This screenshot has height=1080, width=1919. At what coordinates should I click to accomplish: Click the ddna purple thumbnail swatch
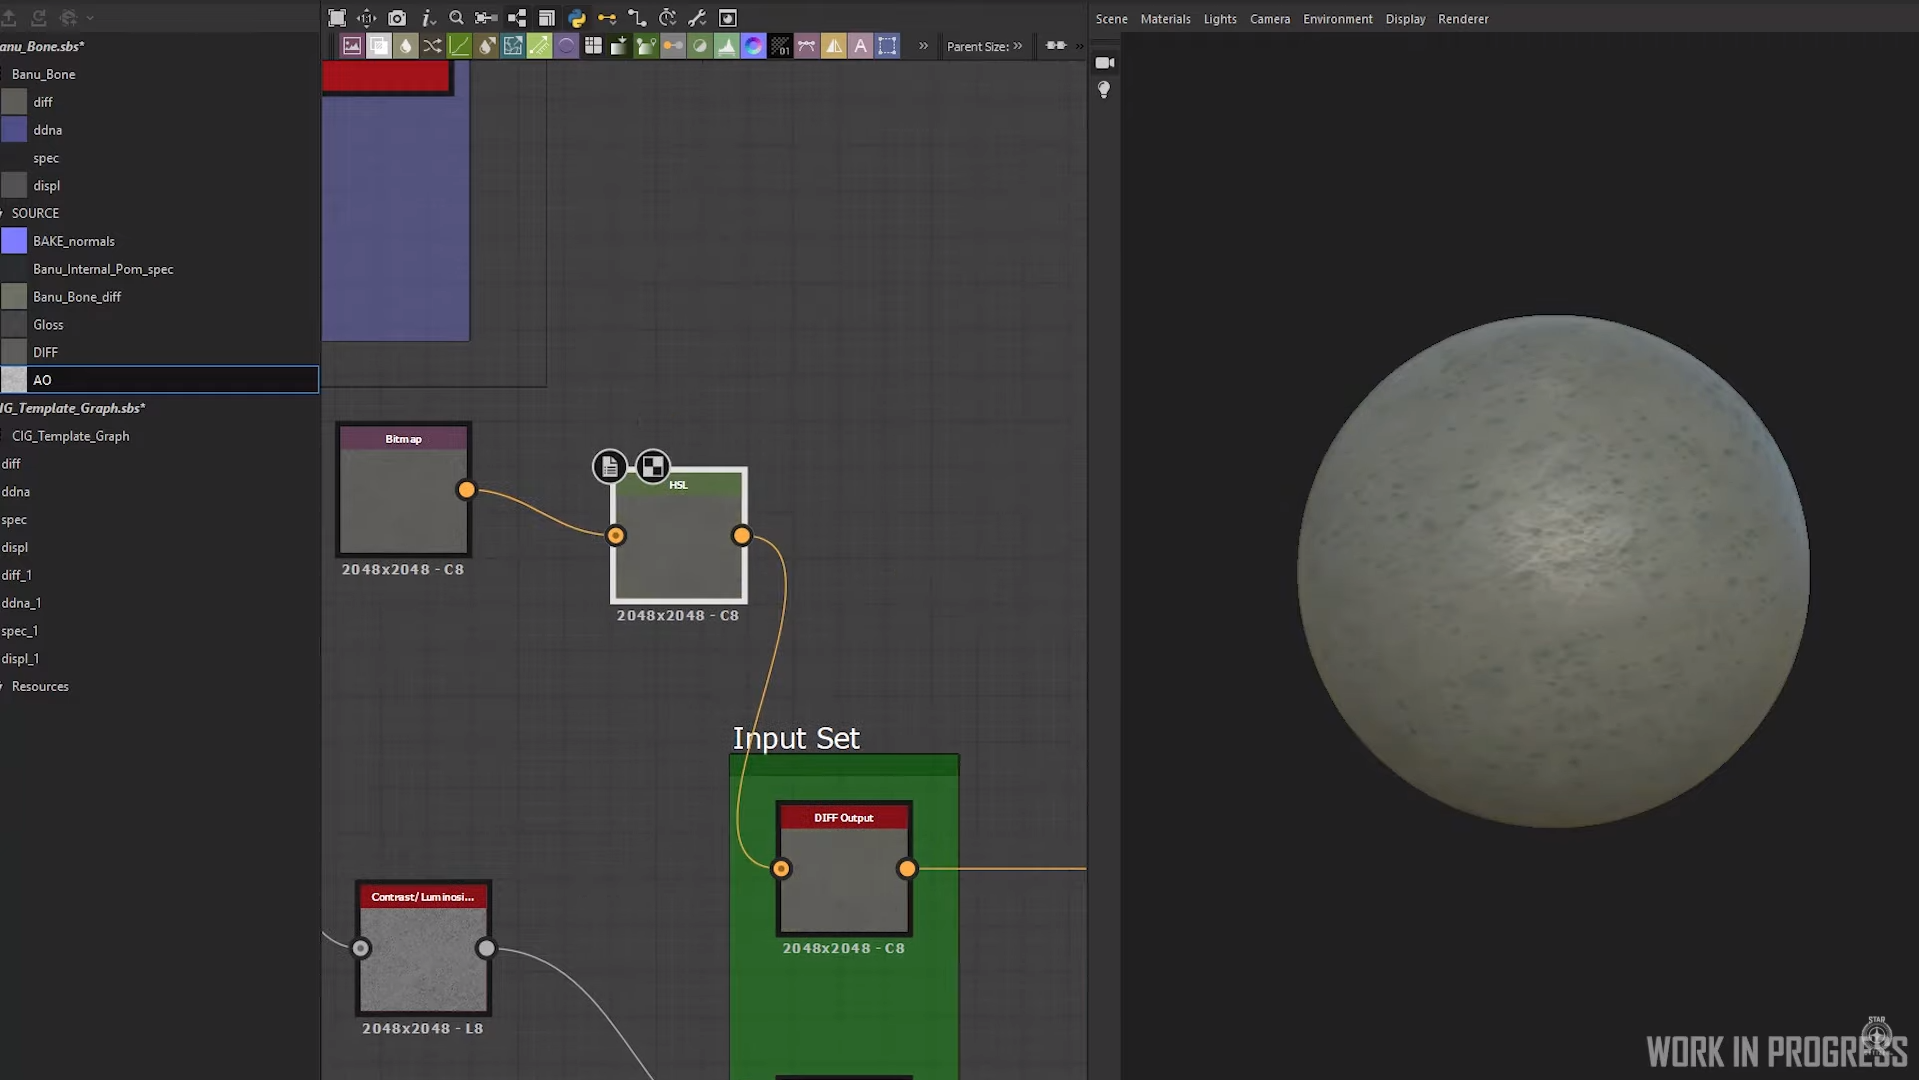point(14,130)
